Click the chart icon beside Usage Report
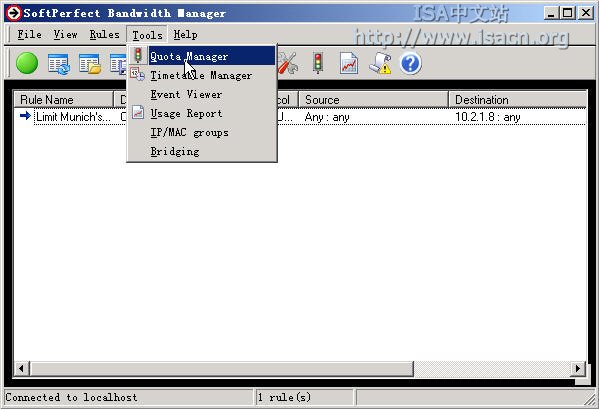The image size is (599, 409). tap(138, 112)
